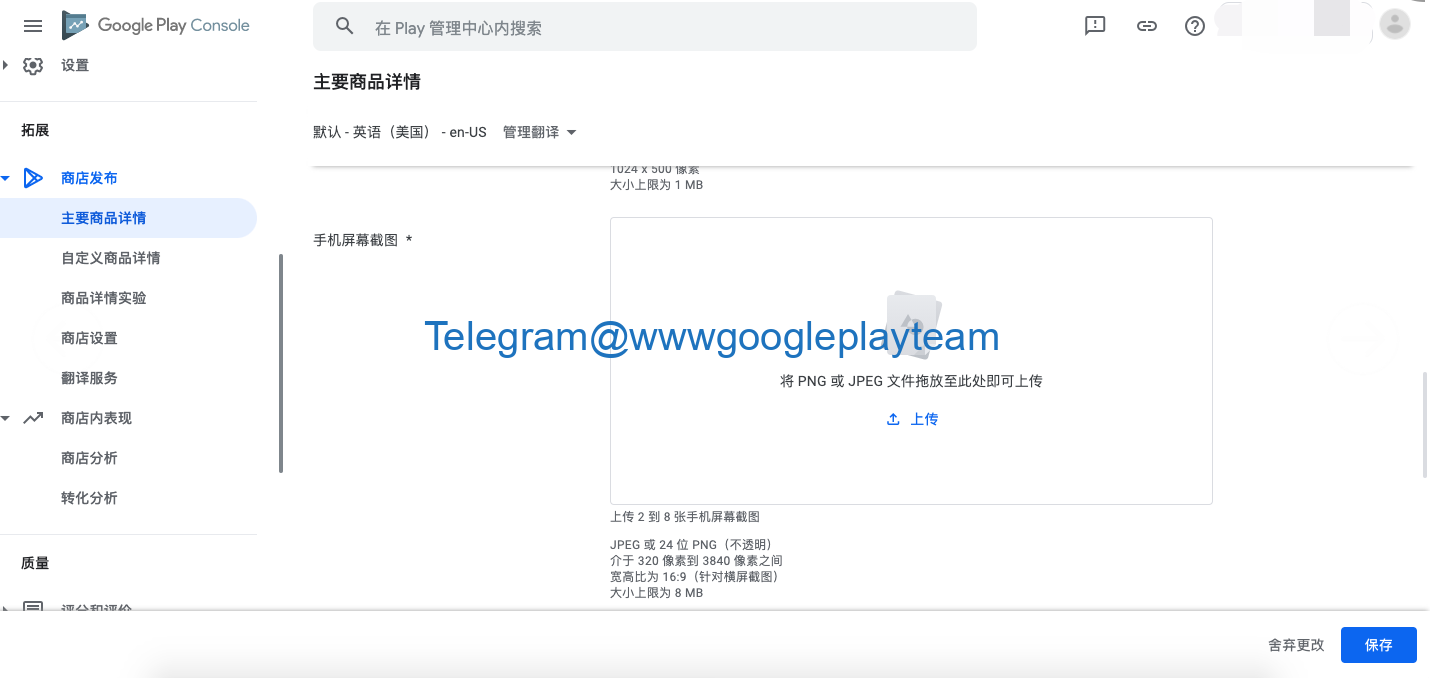Click the Google Play Console logo
1430x678 pixels.
click(x=156, y=26)
